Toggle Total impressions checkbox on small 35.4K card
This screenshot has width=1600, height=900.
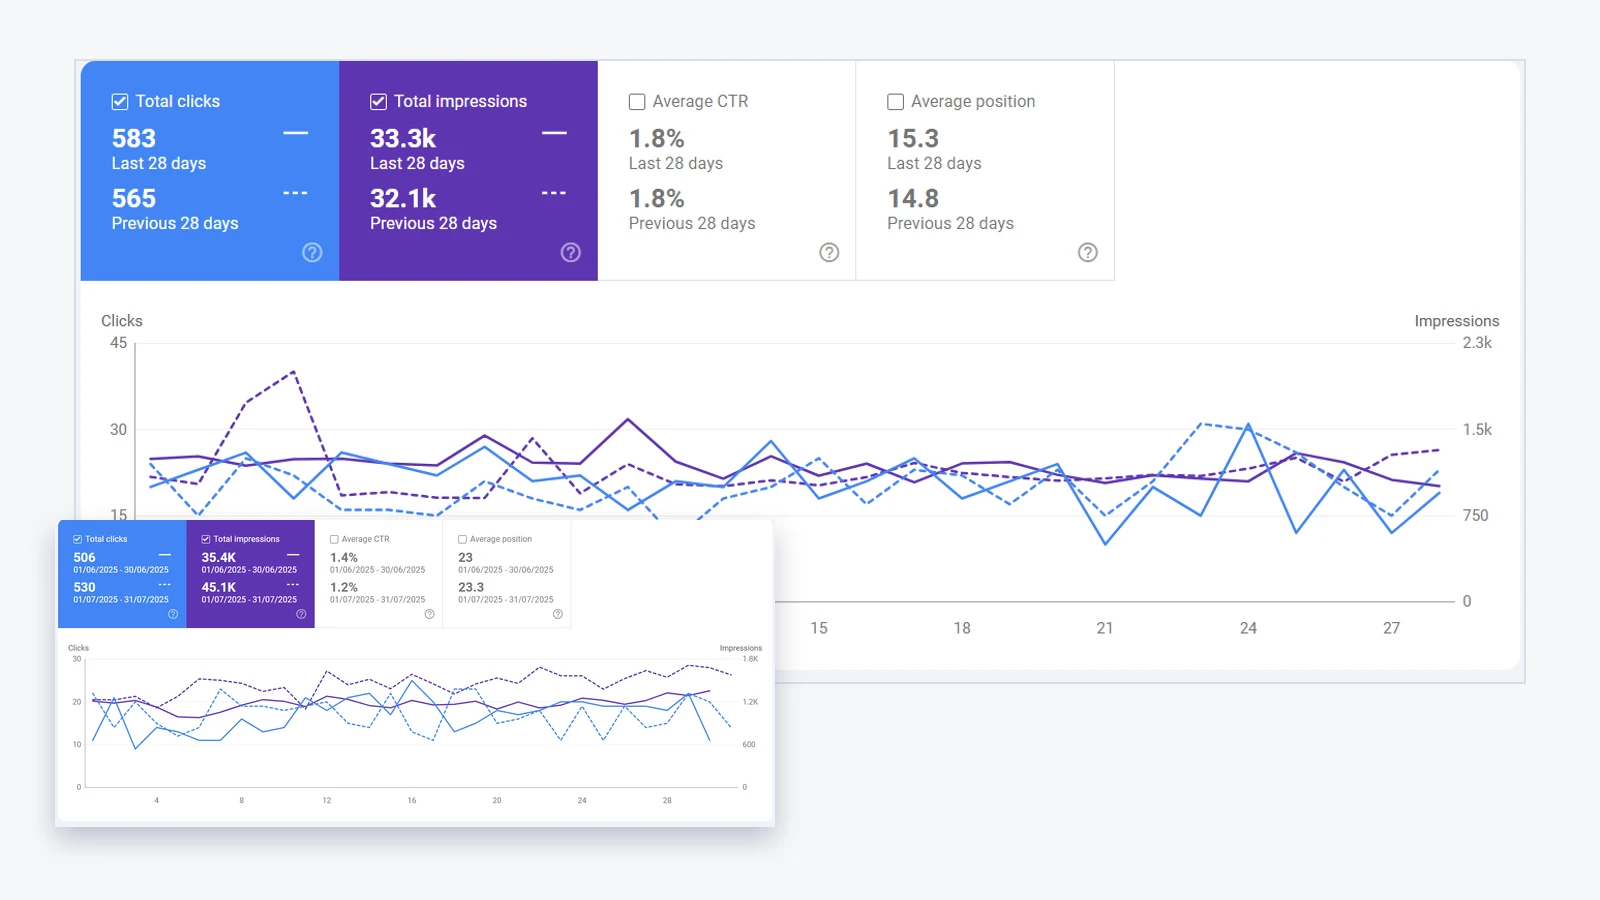pos(206,539)
